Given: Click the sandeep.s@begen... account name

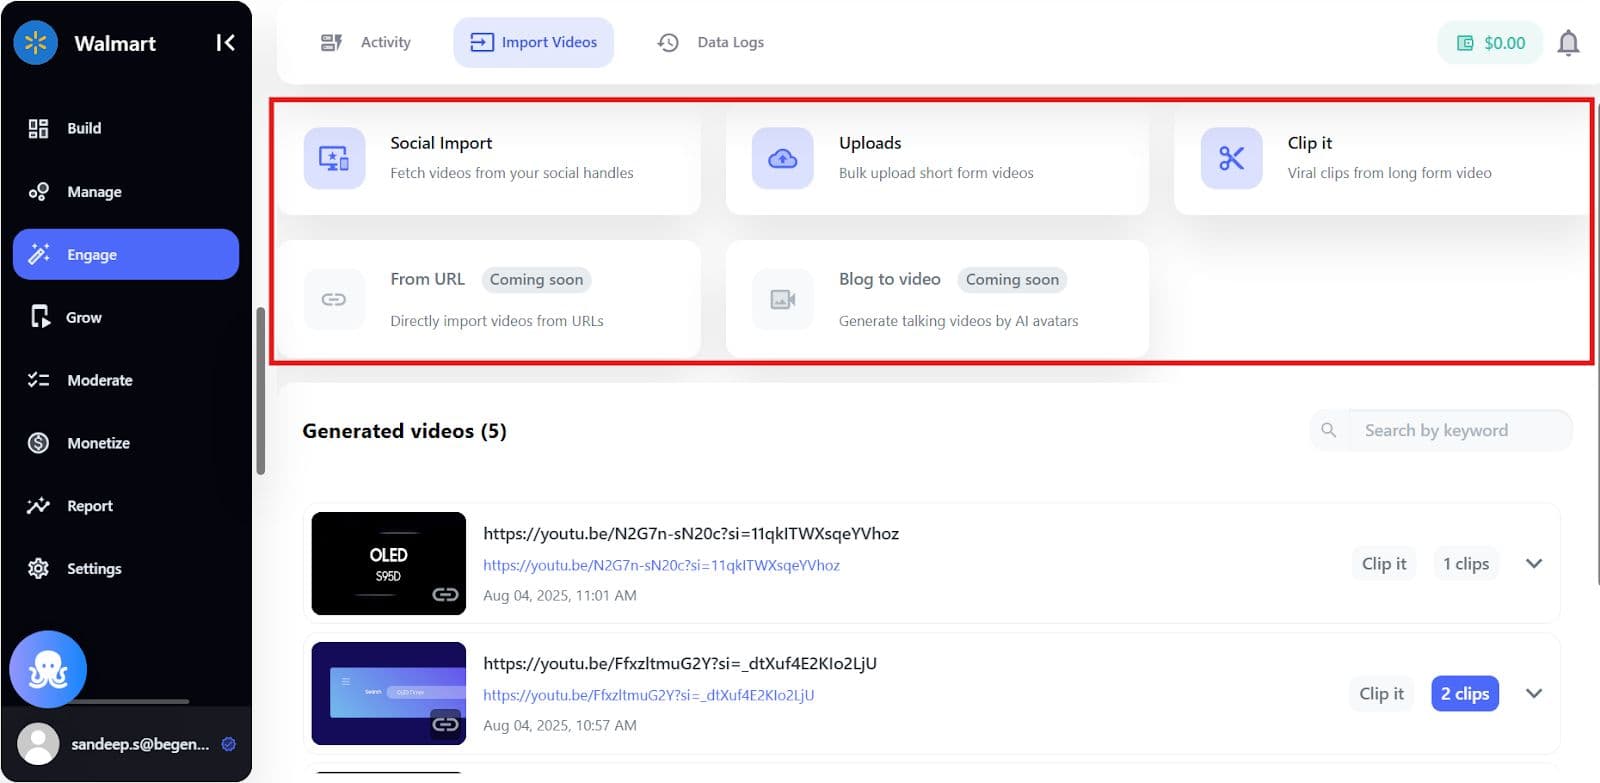Looking at the screenshot, I should (x=140, y=744).
